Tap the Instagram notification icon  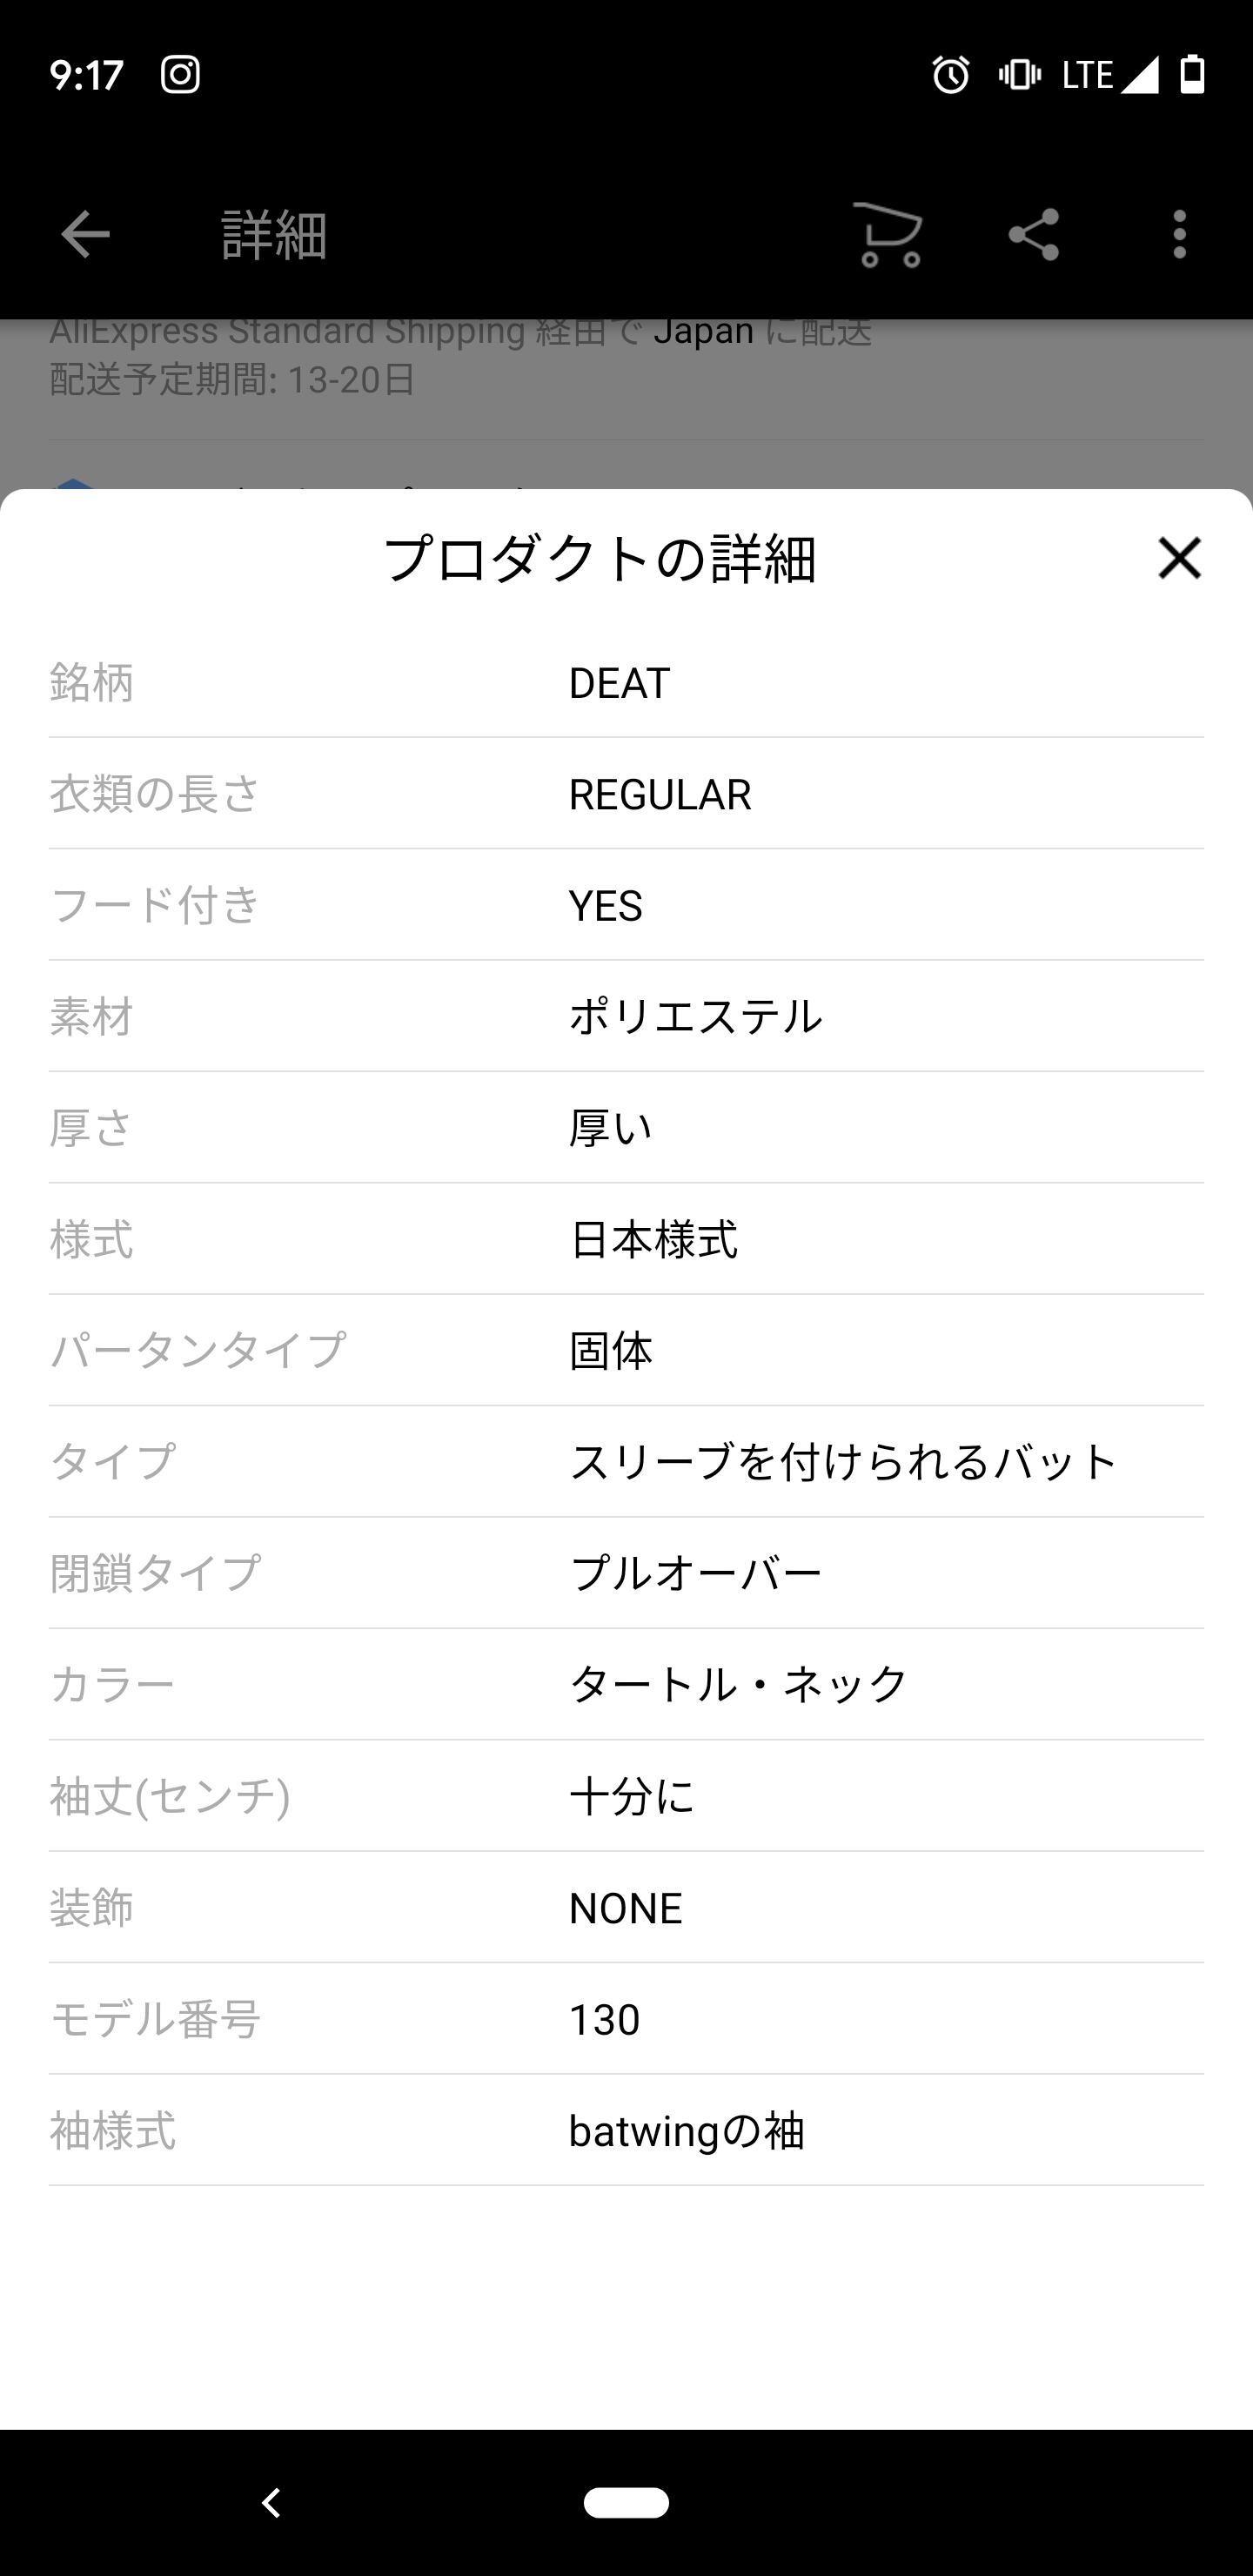(181, 74)
